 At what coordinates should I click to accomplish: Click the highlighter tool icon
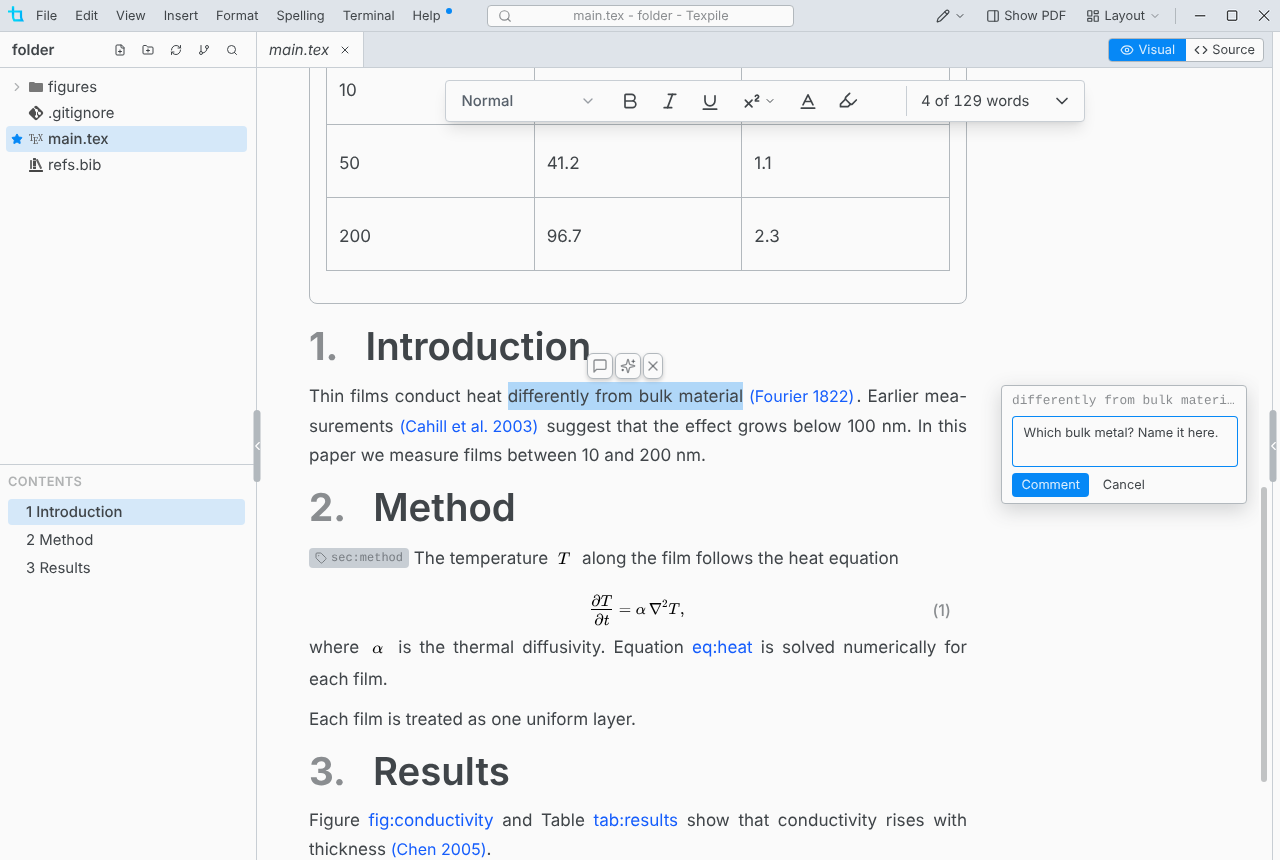point(848,101)
